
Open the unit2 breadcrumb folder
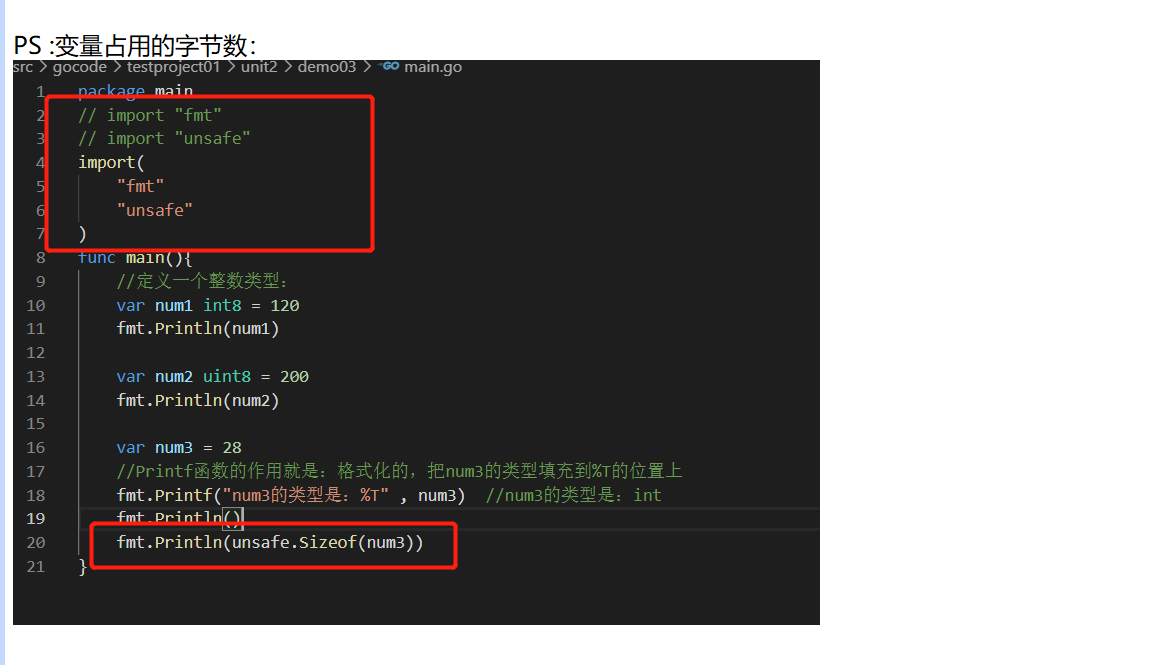pos(259,67)
